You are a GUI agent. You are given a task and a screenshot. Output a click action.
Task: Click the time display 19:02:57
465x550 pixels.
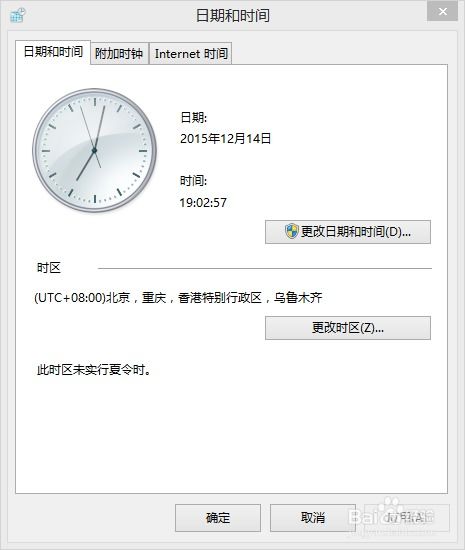(x=203, y=202)
